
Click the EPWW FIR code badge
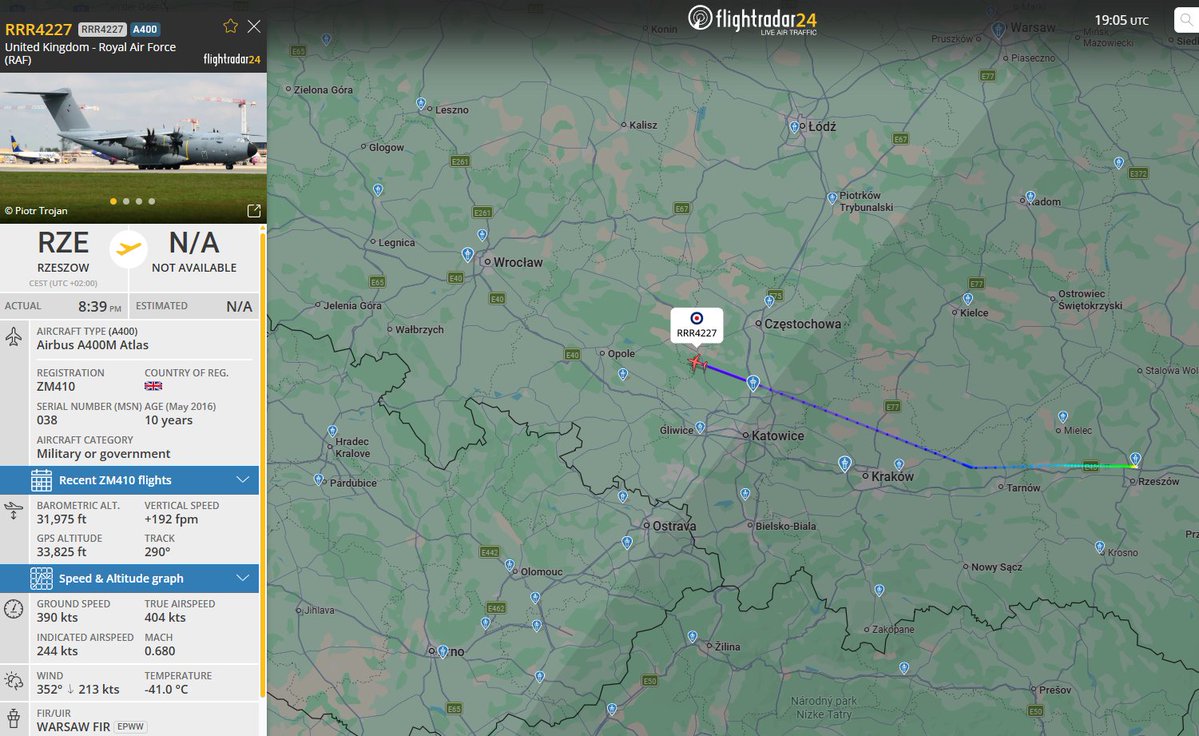point(131,727)
